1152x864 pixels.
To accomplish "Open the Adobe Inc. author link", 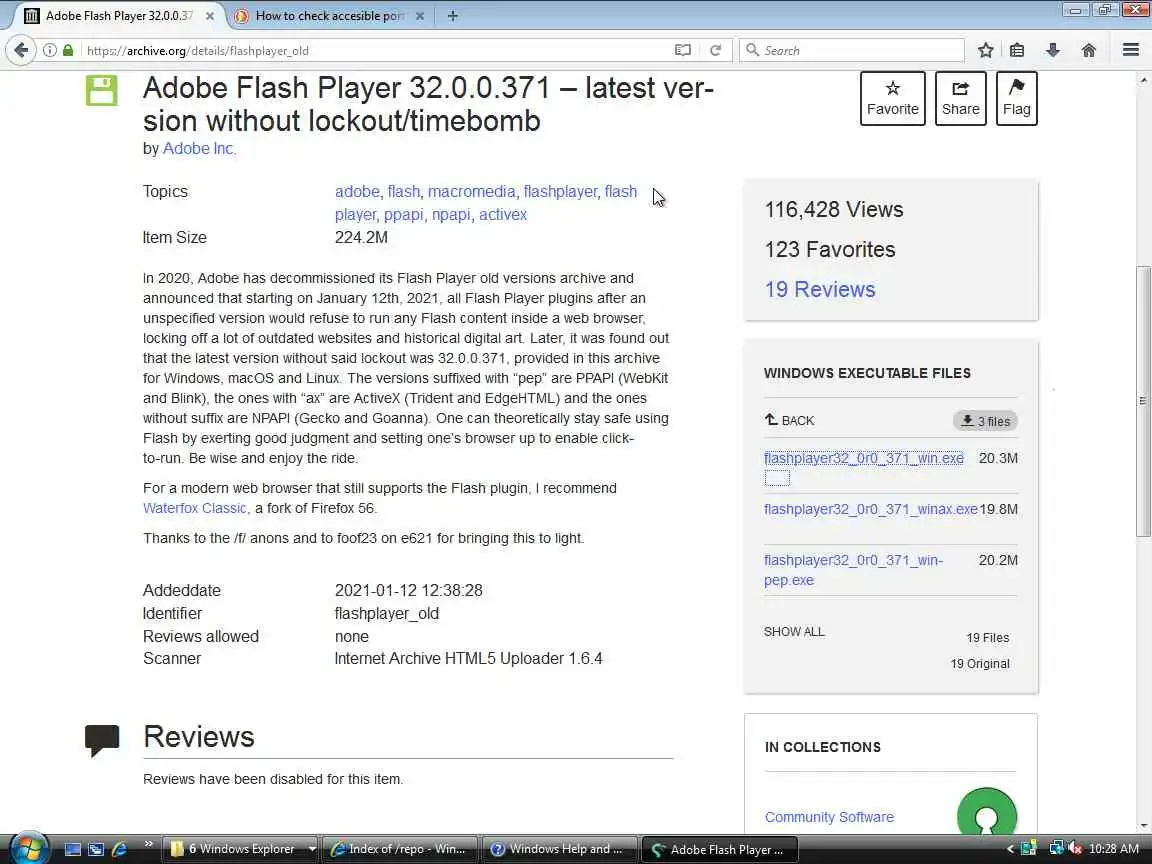I will coord(199,148).
